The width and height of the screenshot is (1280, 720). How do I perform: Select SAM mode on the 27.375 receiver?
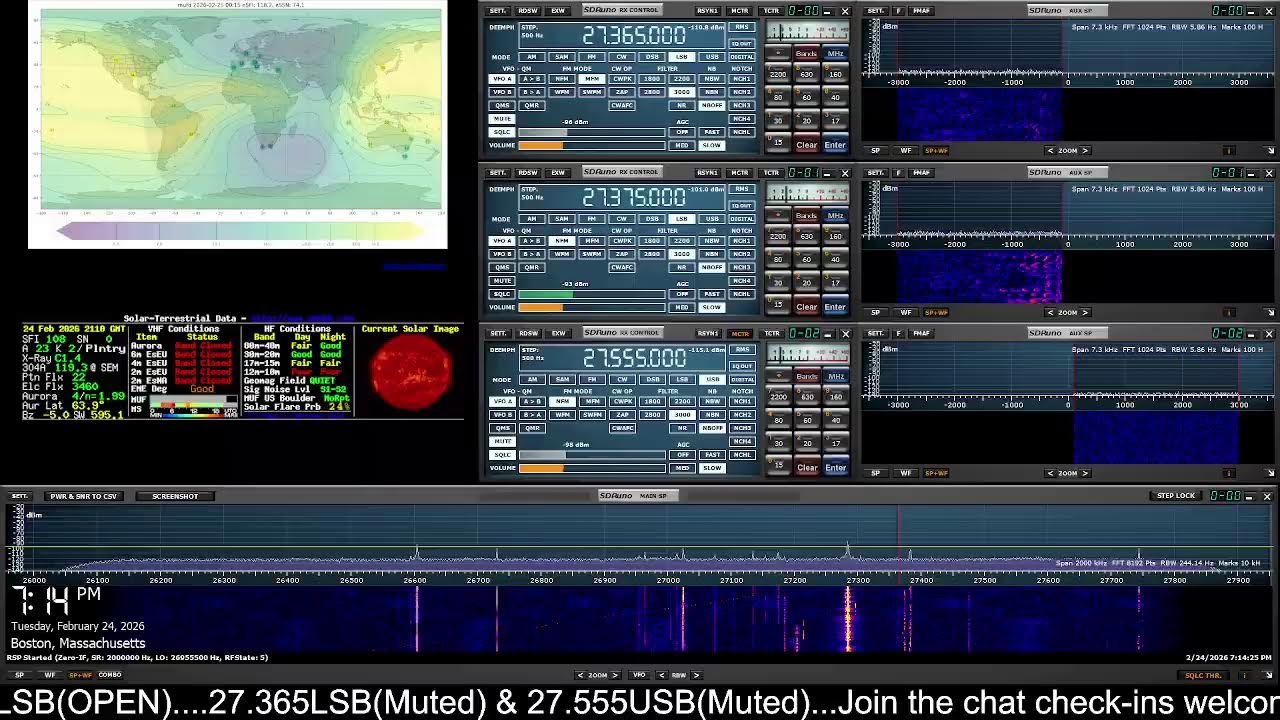coord(561,219)
